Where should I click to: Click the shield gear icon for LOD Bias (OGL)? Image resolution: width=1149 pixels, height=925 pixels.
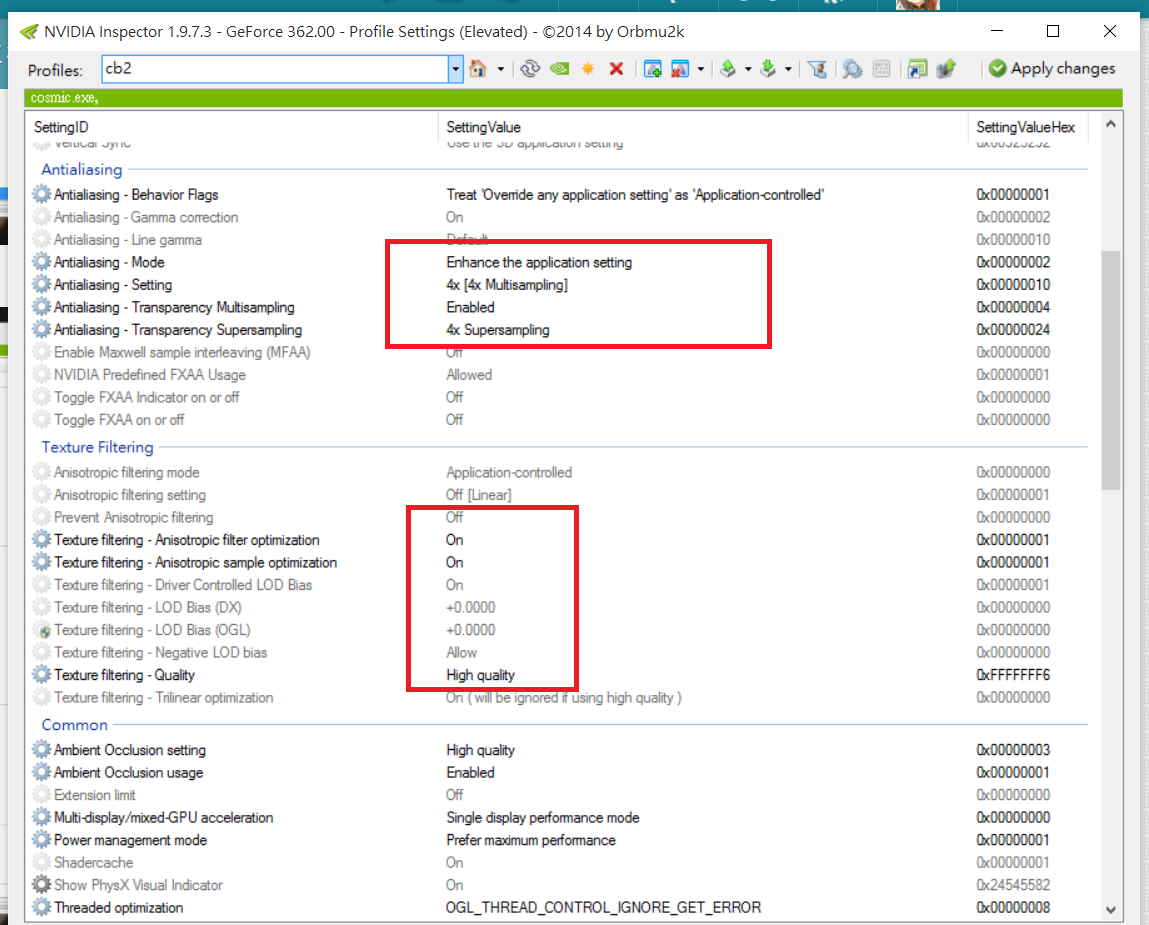tap(42, 630)
